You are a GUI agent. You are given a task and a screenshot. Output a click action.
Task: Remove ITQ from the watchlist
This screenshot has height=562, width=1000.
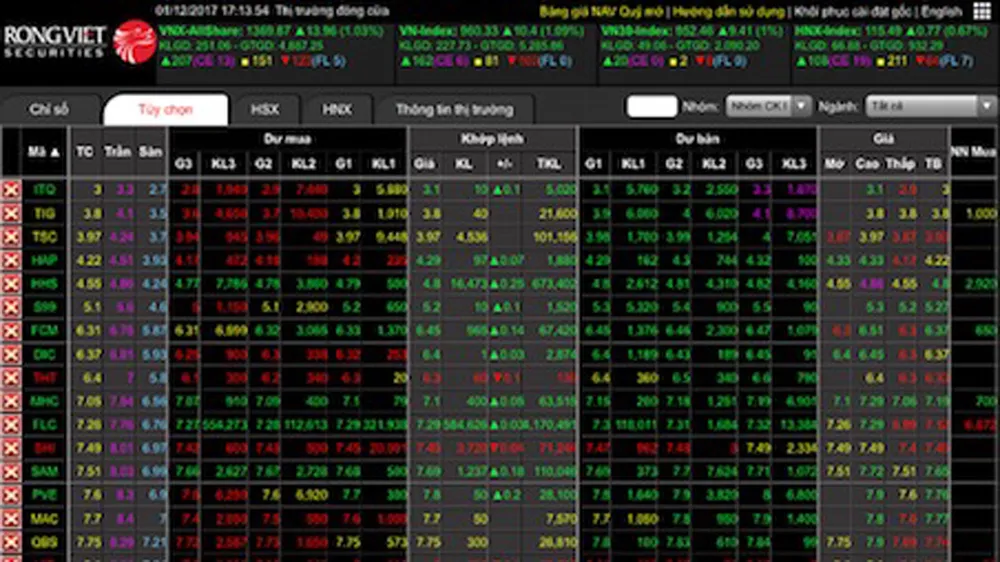coord(11,190)
